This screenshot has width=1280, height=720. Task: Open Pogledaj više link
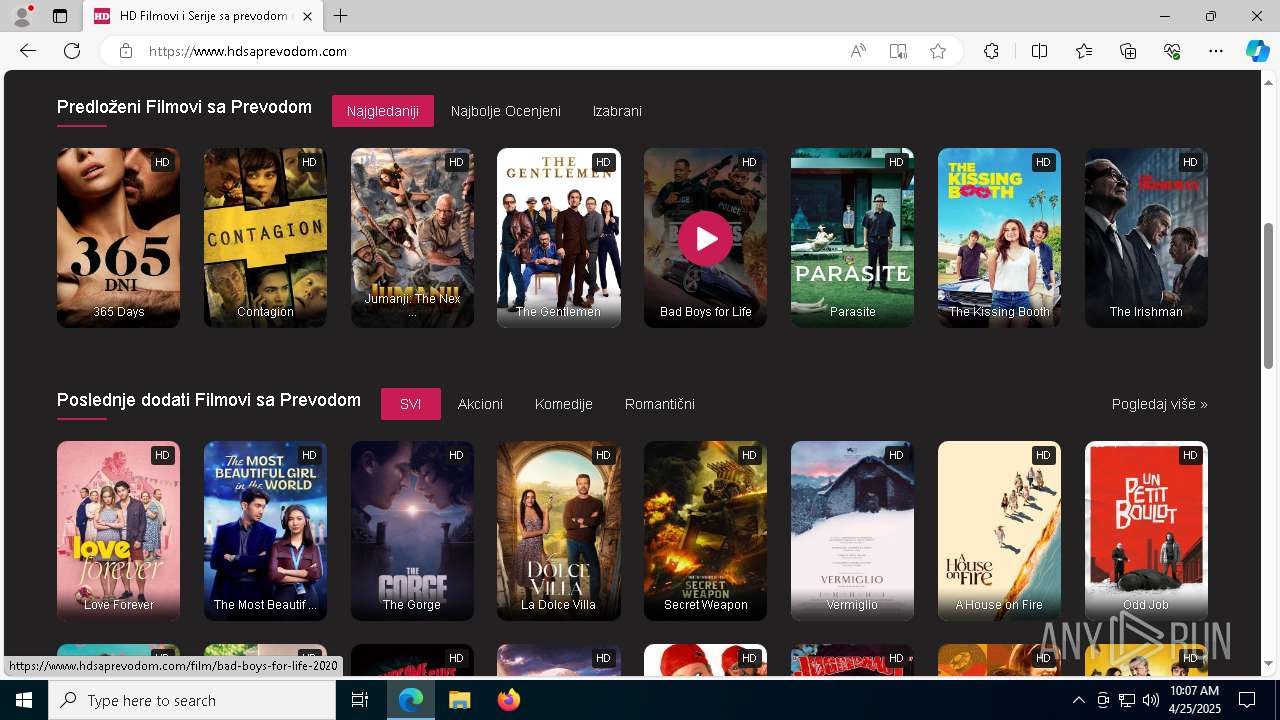pos(1160,404)
